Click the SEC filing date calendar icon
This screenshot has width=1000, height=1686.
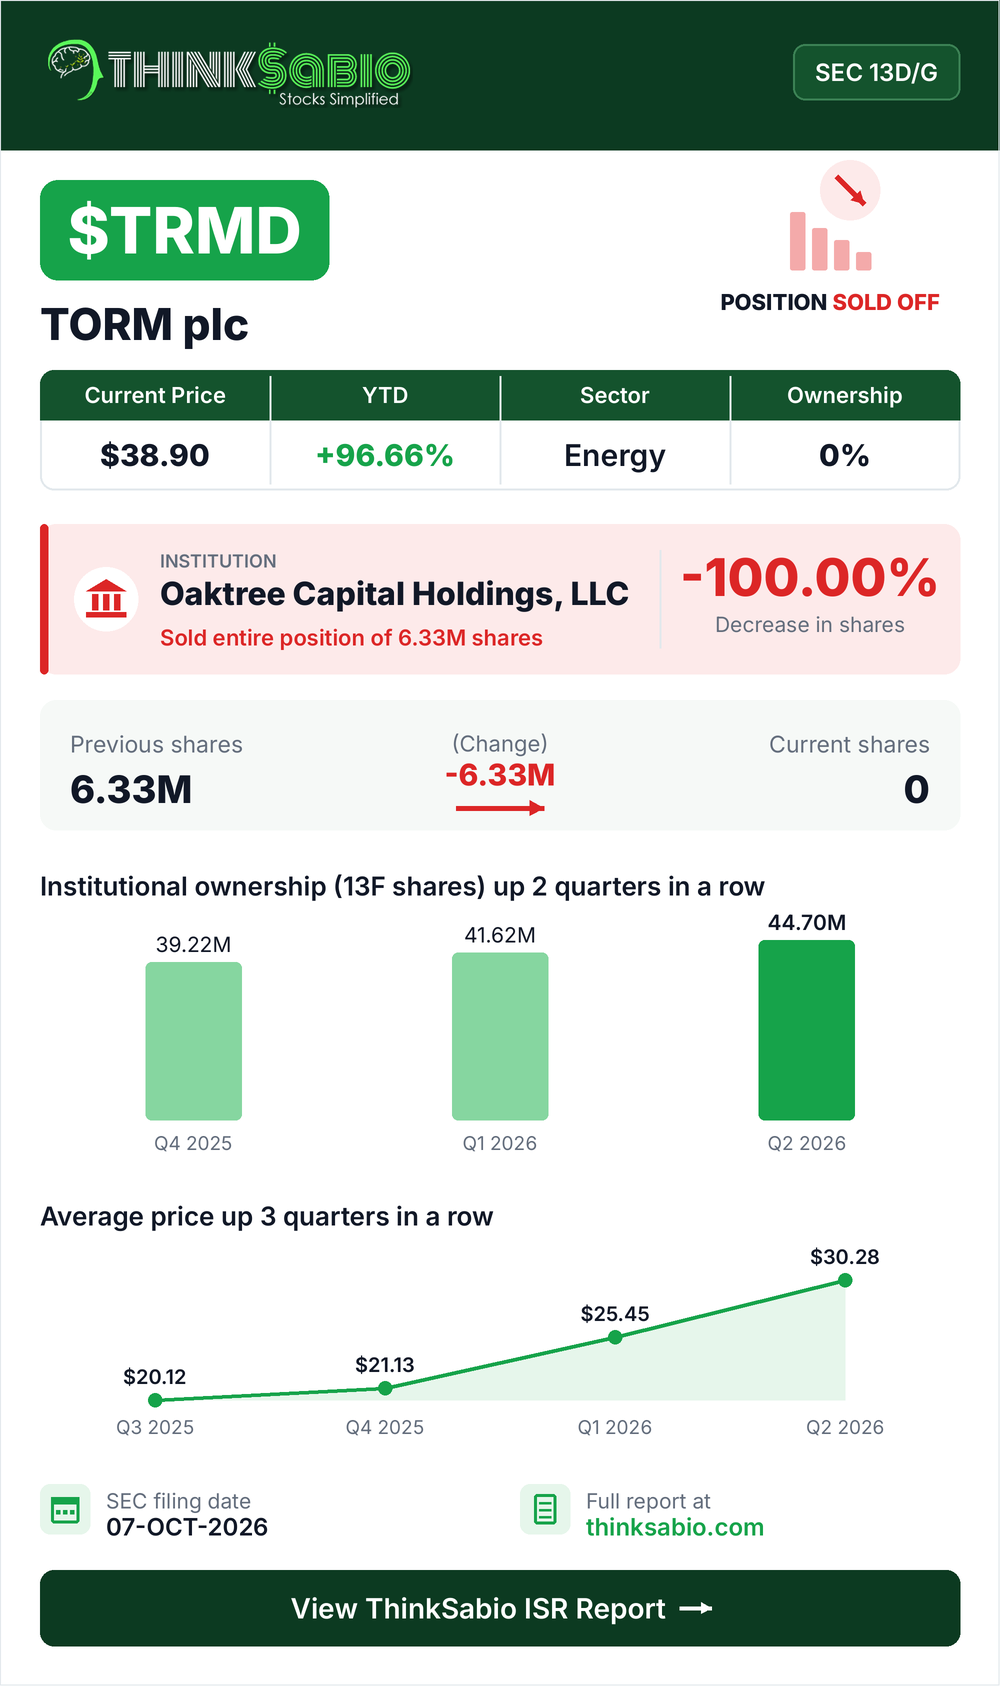point(65,1510)
